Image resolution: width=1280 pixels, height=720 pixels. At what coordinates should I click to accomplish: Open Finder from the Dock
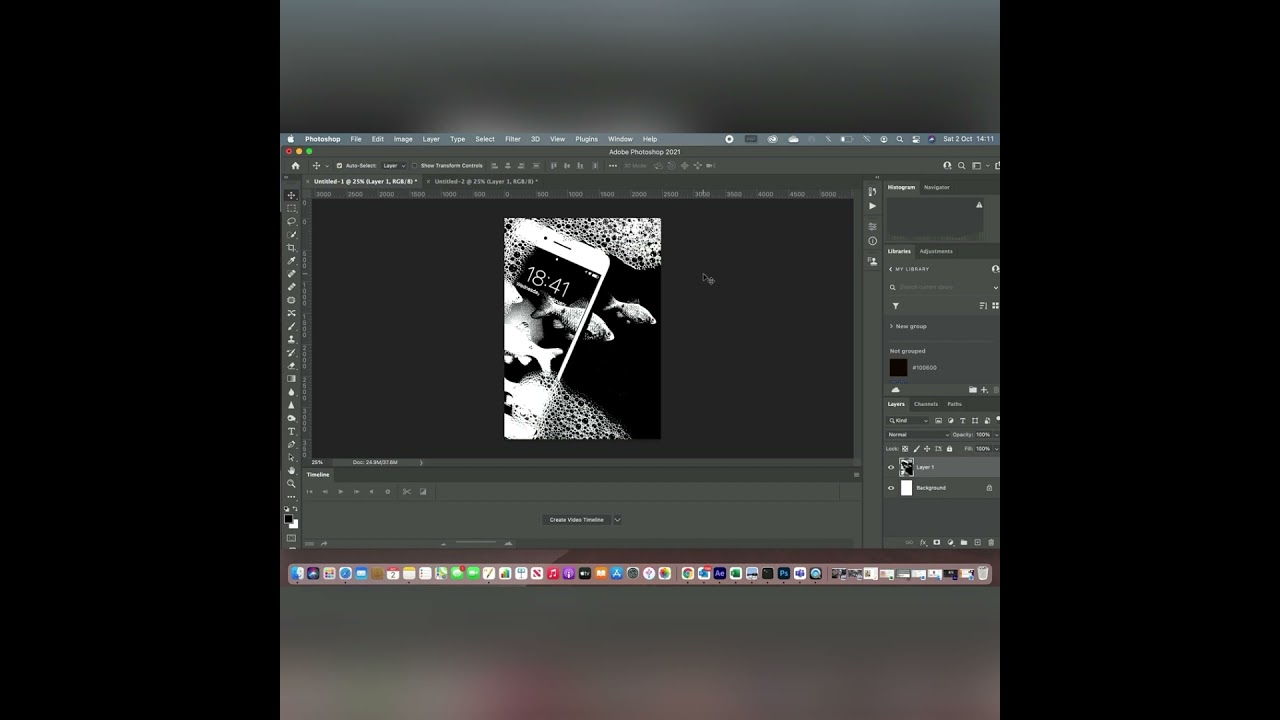coord(297,573)
